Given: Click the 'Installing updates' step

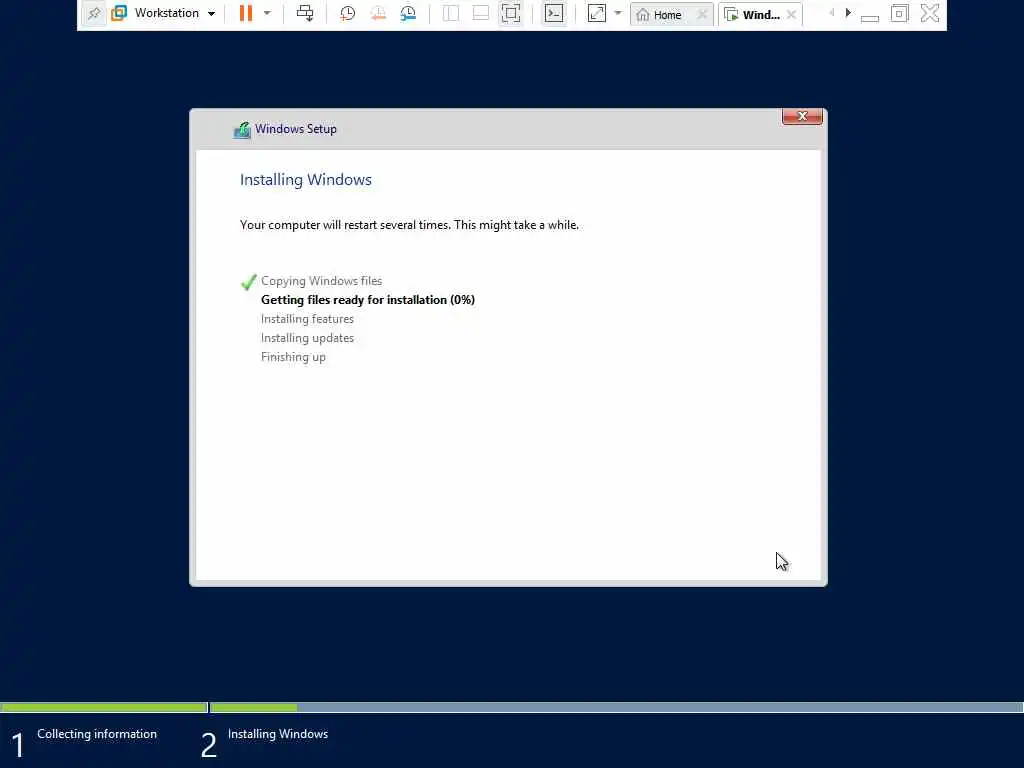Looking at the screenshot, I should point(307,338).
